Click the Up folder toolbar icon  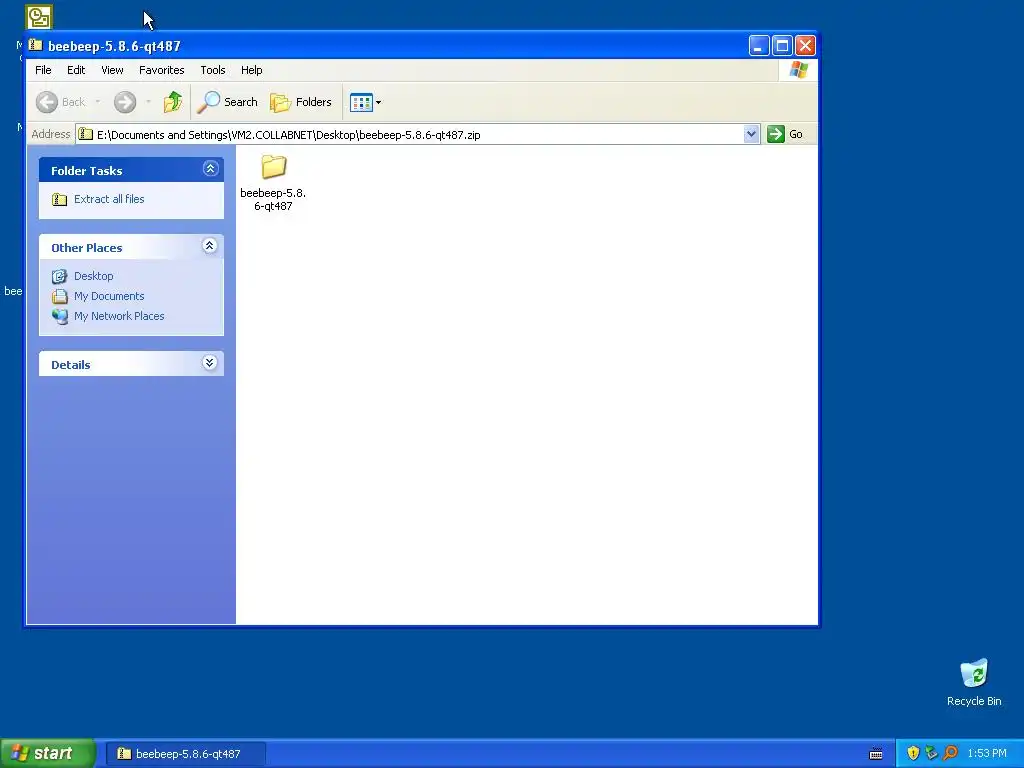pos(173,102)
